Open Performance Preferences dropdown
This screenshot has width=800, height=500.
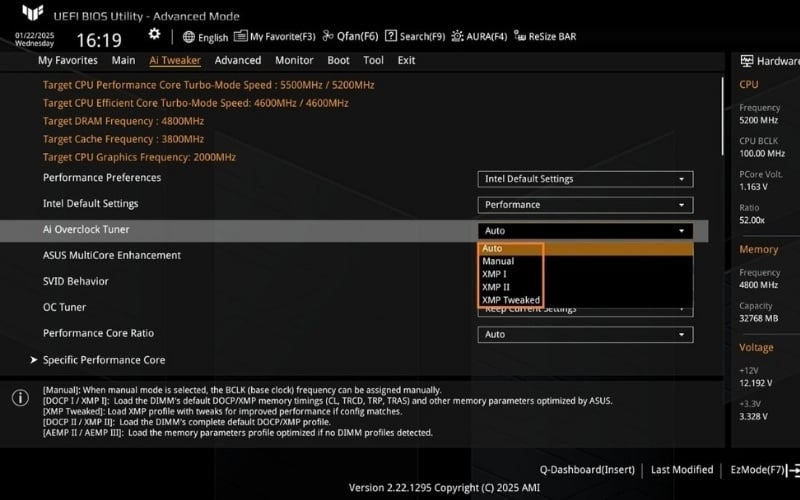click(585, 179)
